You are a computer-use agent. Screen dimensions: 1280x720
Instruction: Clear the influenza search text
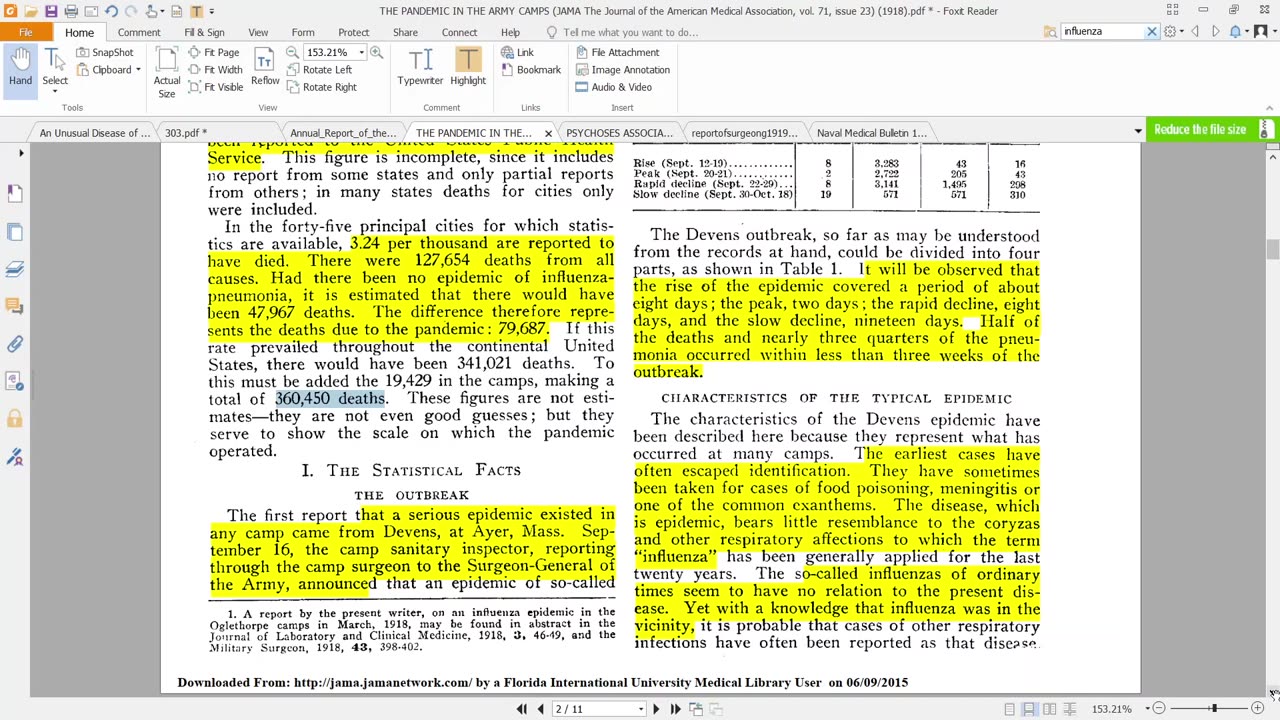[x=1151, y=32]
